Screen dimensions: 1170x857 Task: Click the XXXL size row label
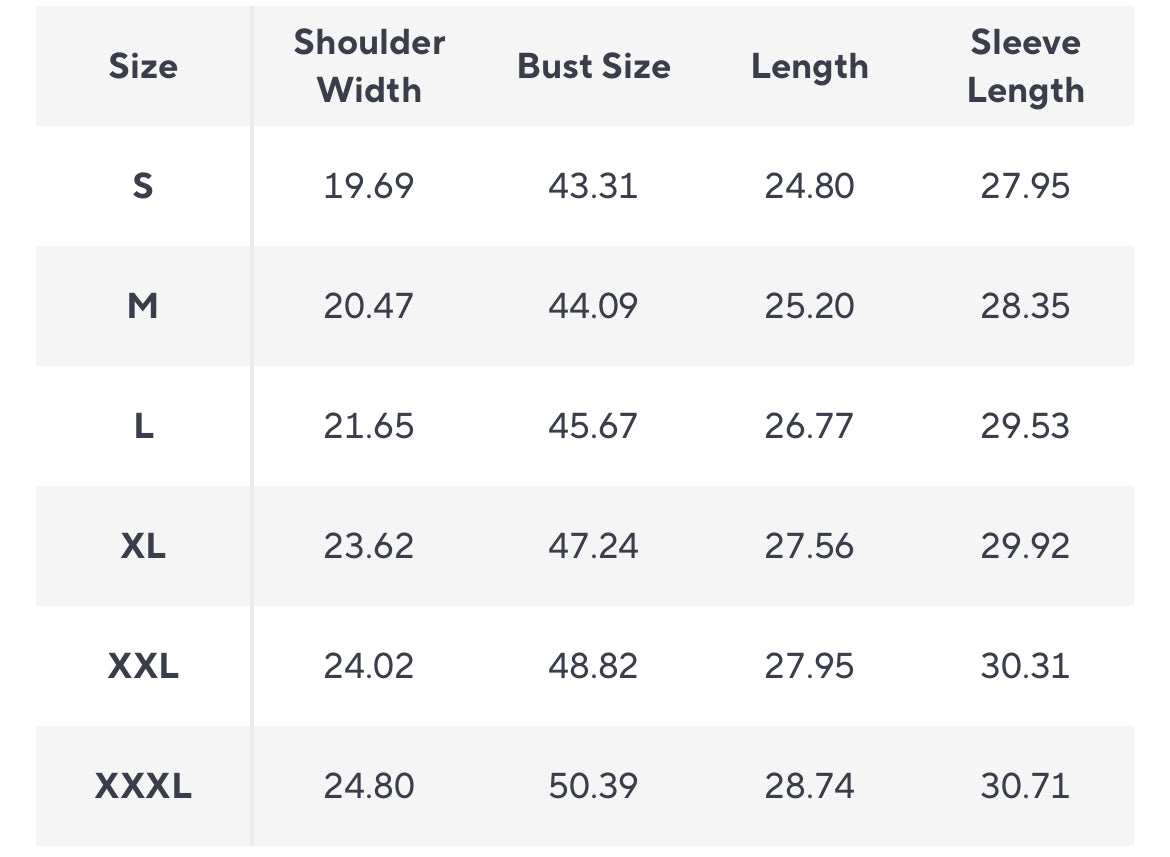coord(143,786)
